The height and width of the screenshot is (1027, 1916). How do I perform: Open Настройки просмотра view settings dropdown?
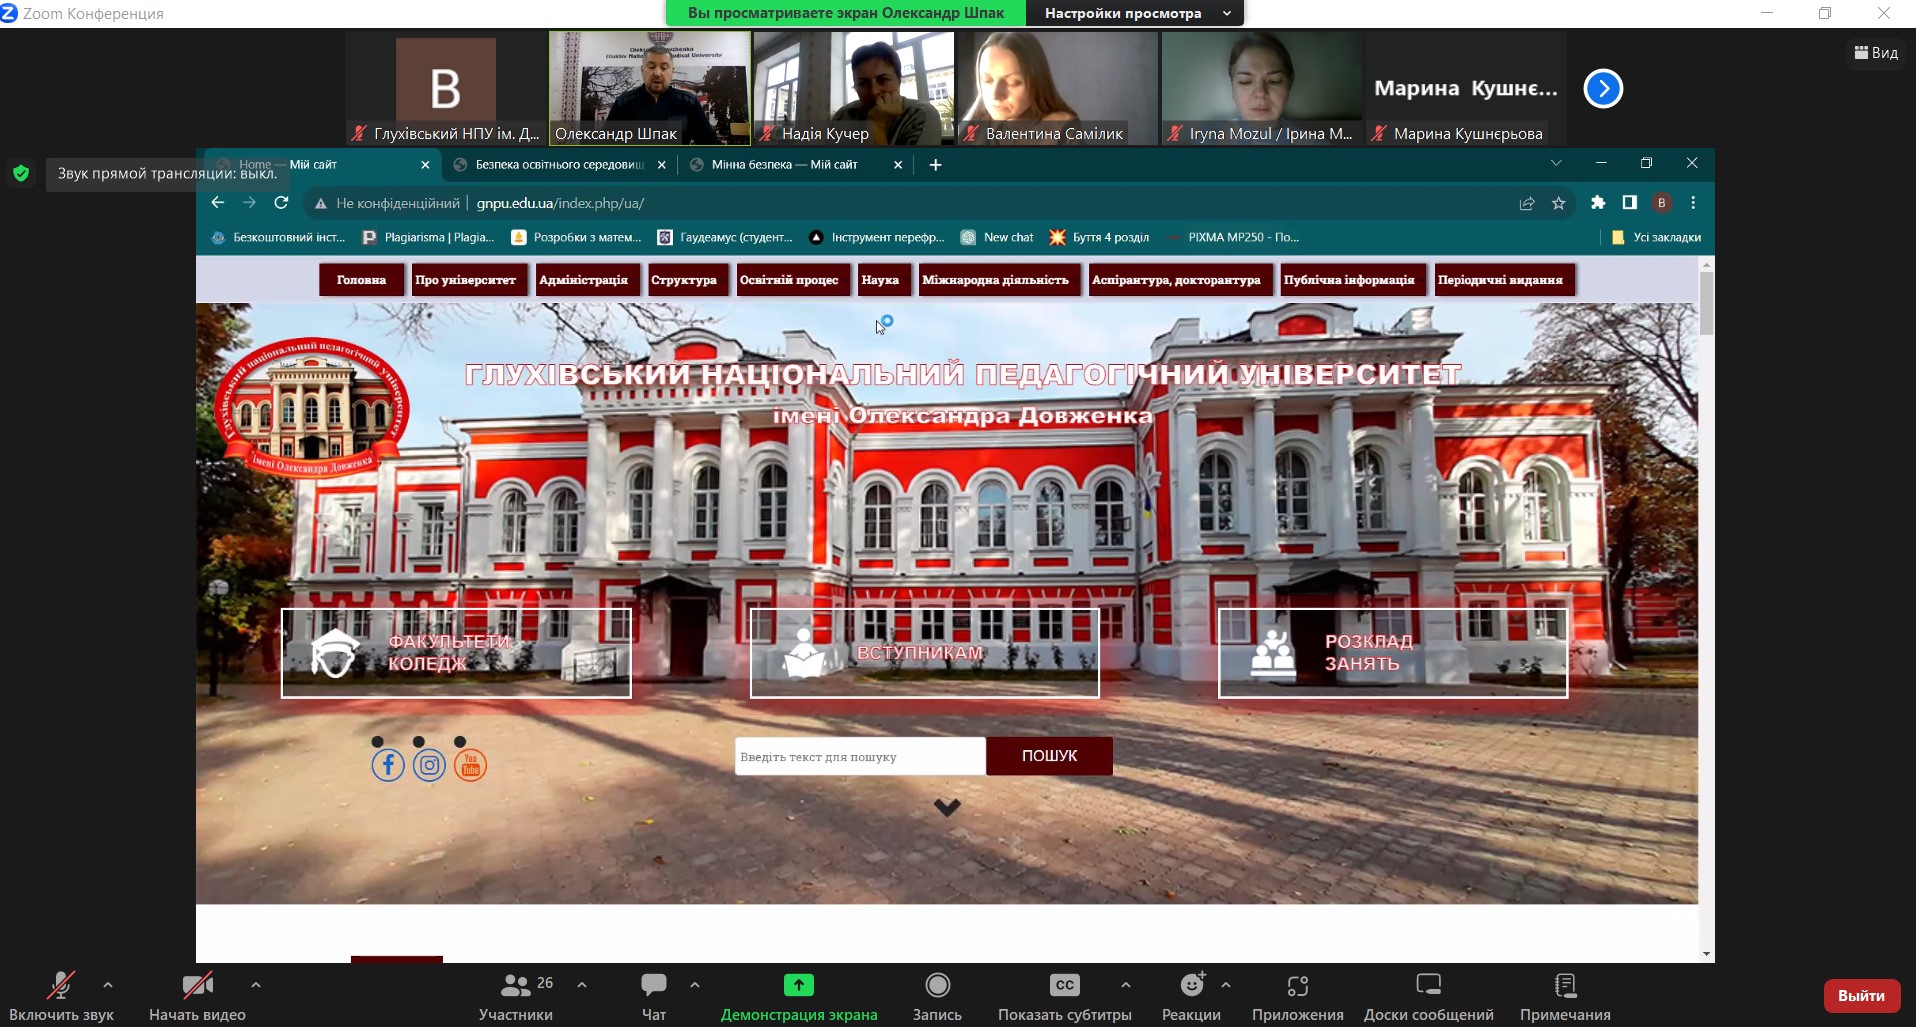[1135, 13]
